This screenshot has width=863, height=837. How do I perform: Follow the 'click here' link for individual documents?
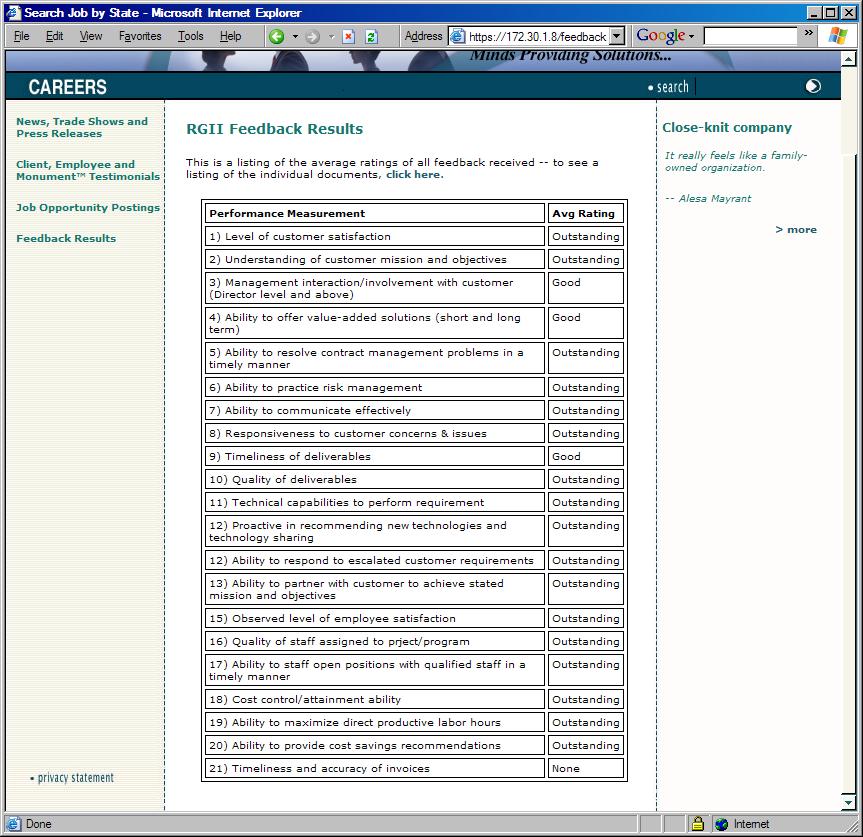point(414,175)
